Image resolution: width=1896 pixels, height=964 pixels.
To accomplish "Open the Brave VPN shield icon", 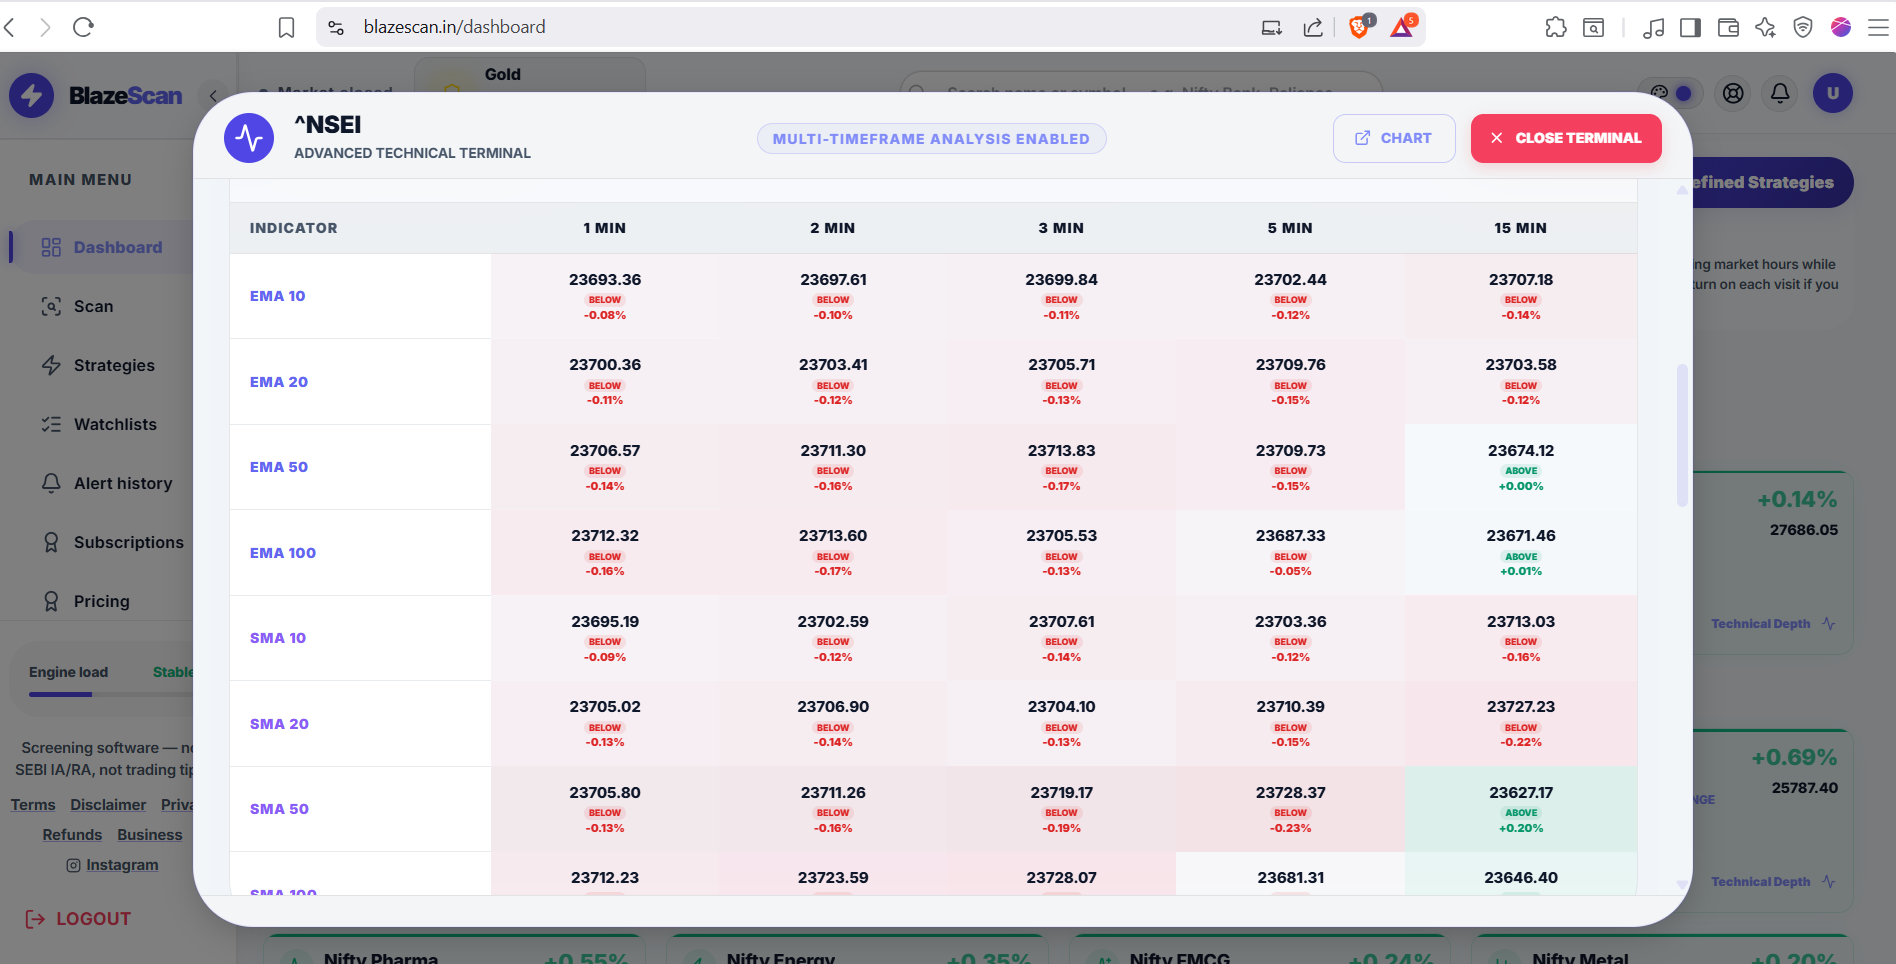I will point(1803,28).
